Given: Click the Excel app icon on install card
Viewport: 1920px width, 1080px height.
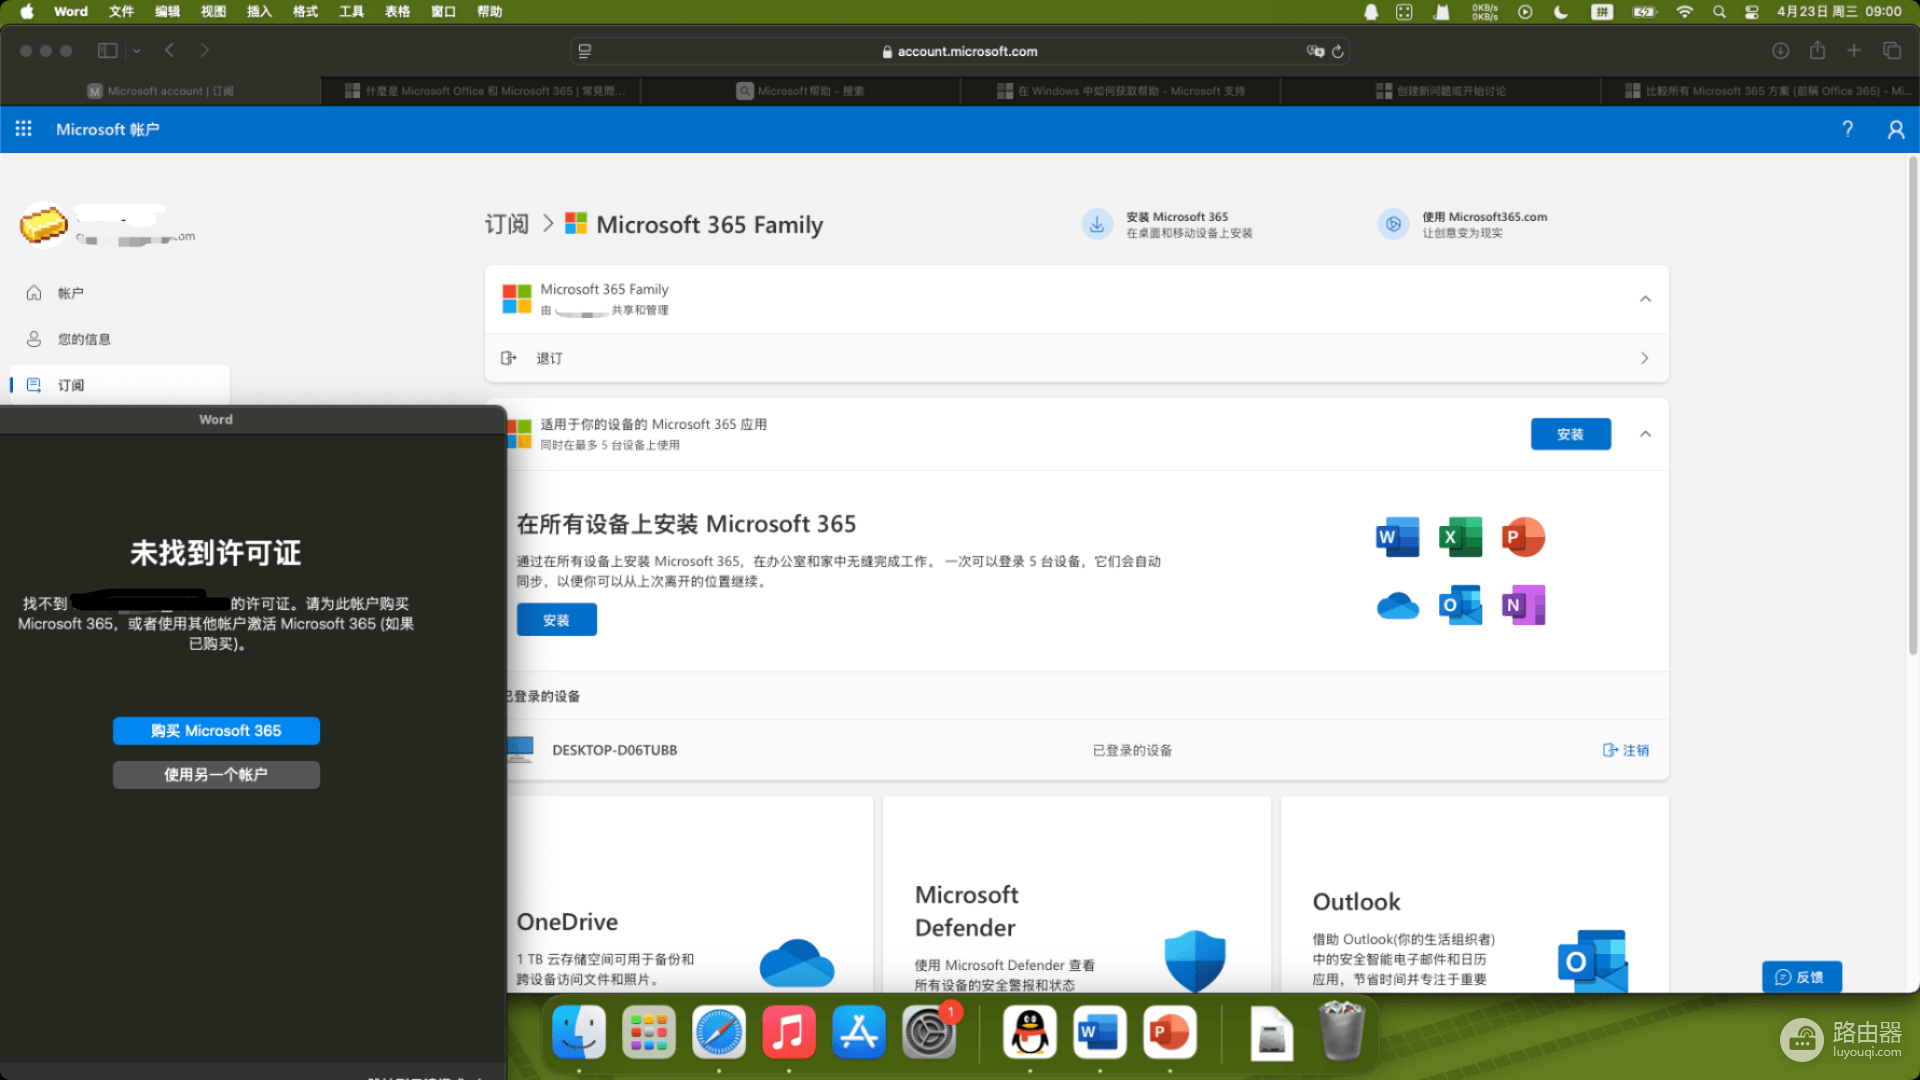Looking at the screenshot, I should point(1460,537).
